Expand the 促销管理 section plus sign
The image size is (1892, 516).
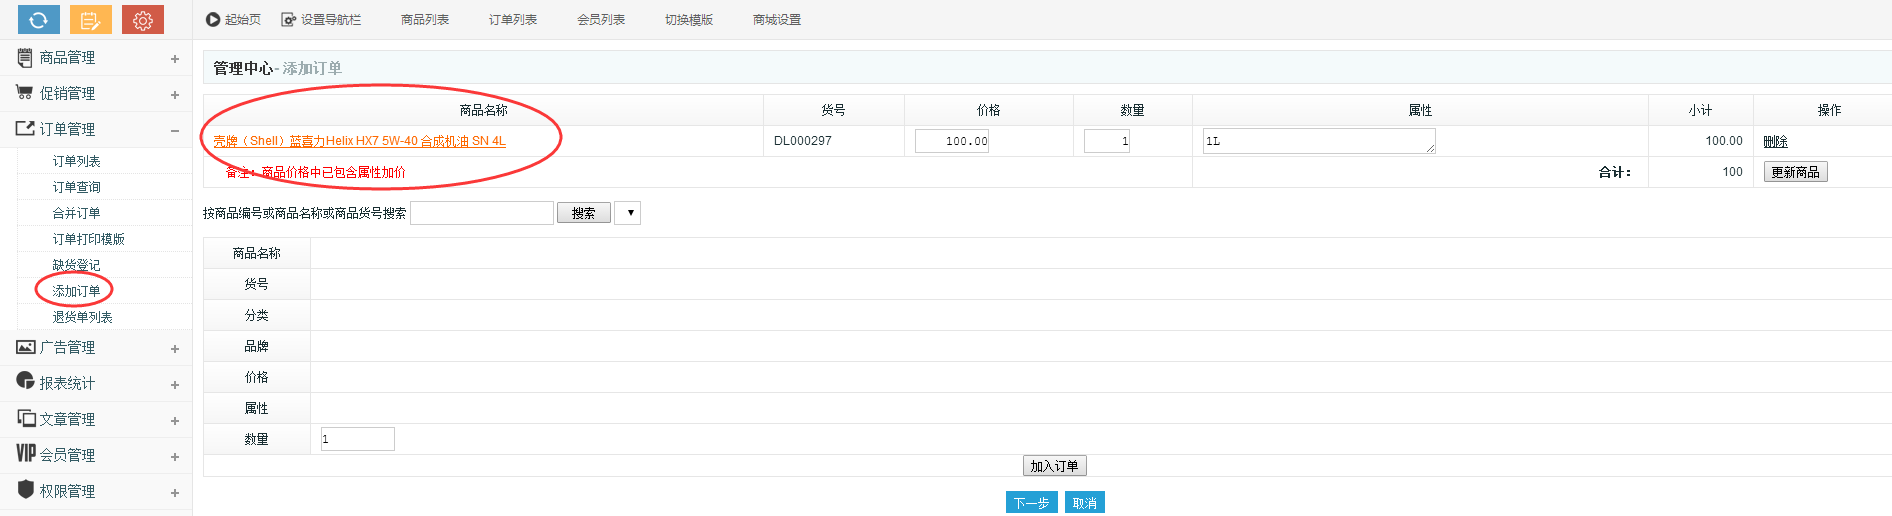pos(175,95)
